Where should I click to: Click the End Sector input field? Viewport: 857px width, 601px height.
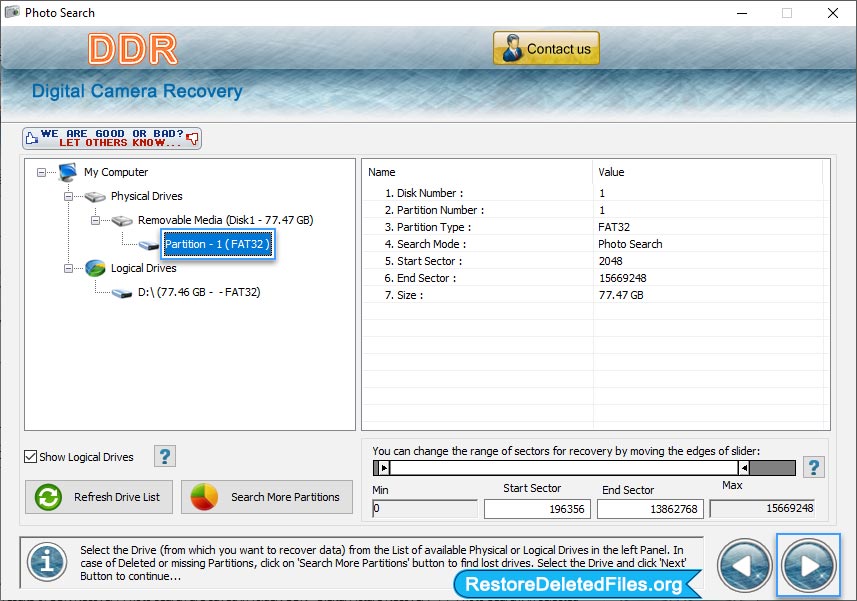click(650, 509)
